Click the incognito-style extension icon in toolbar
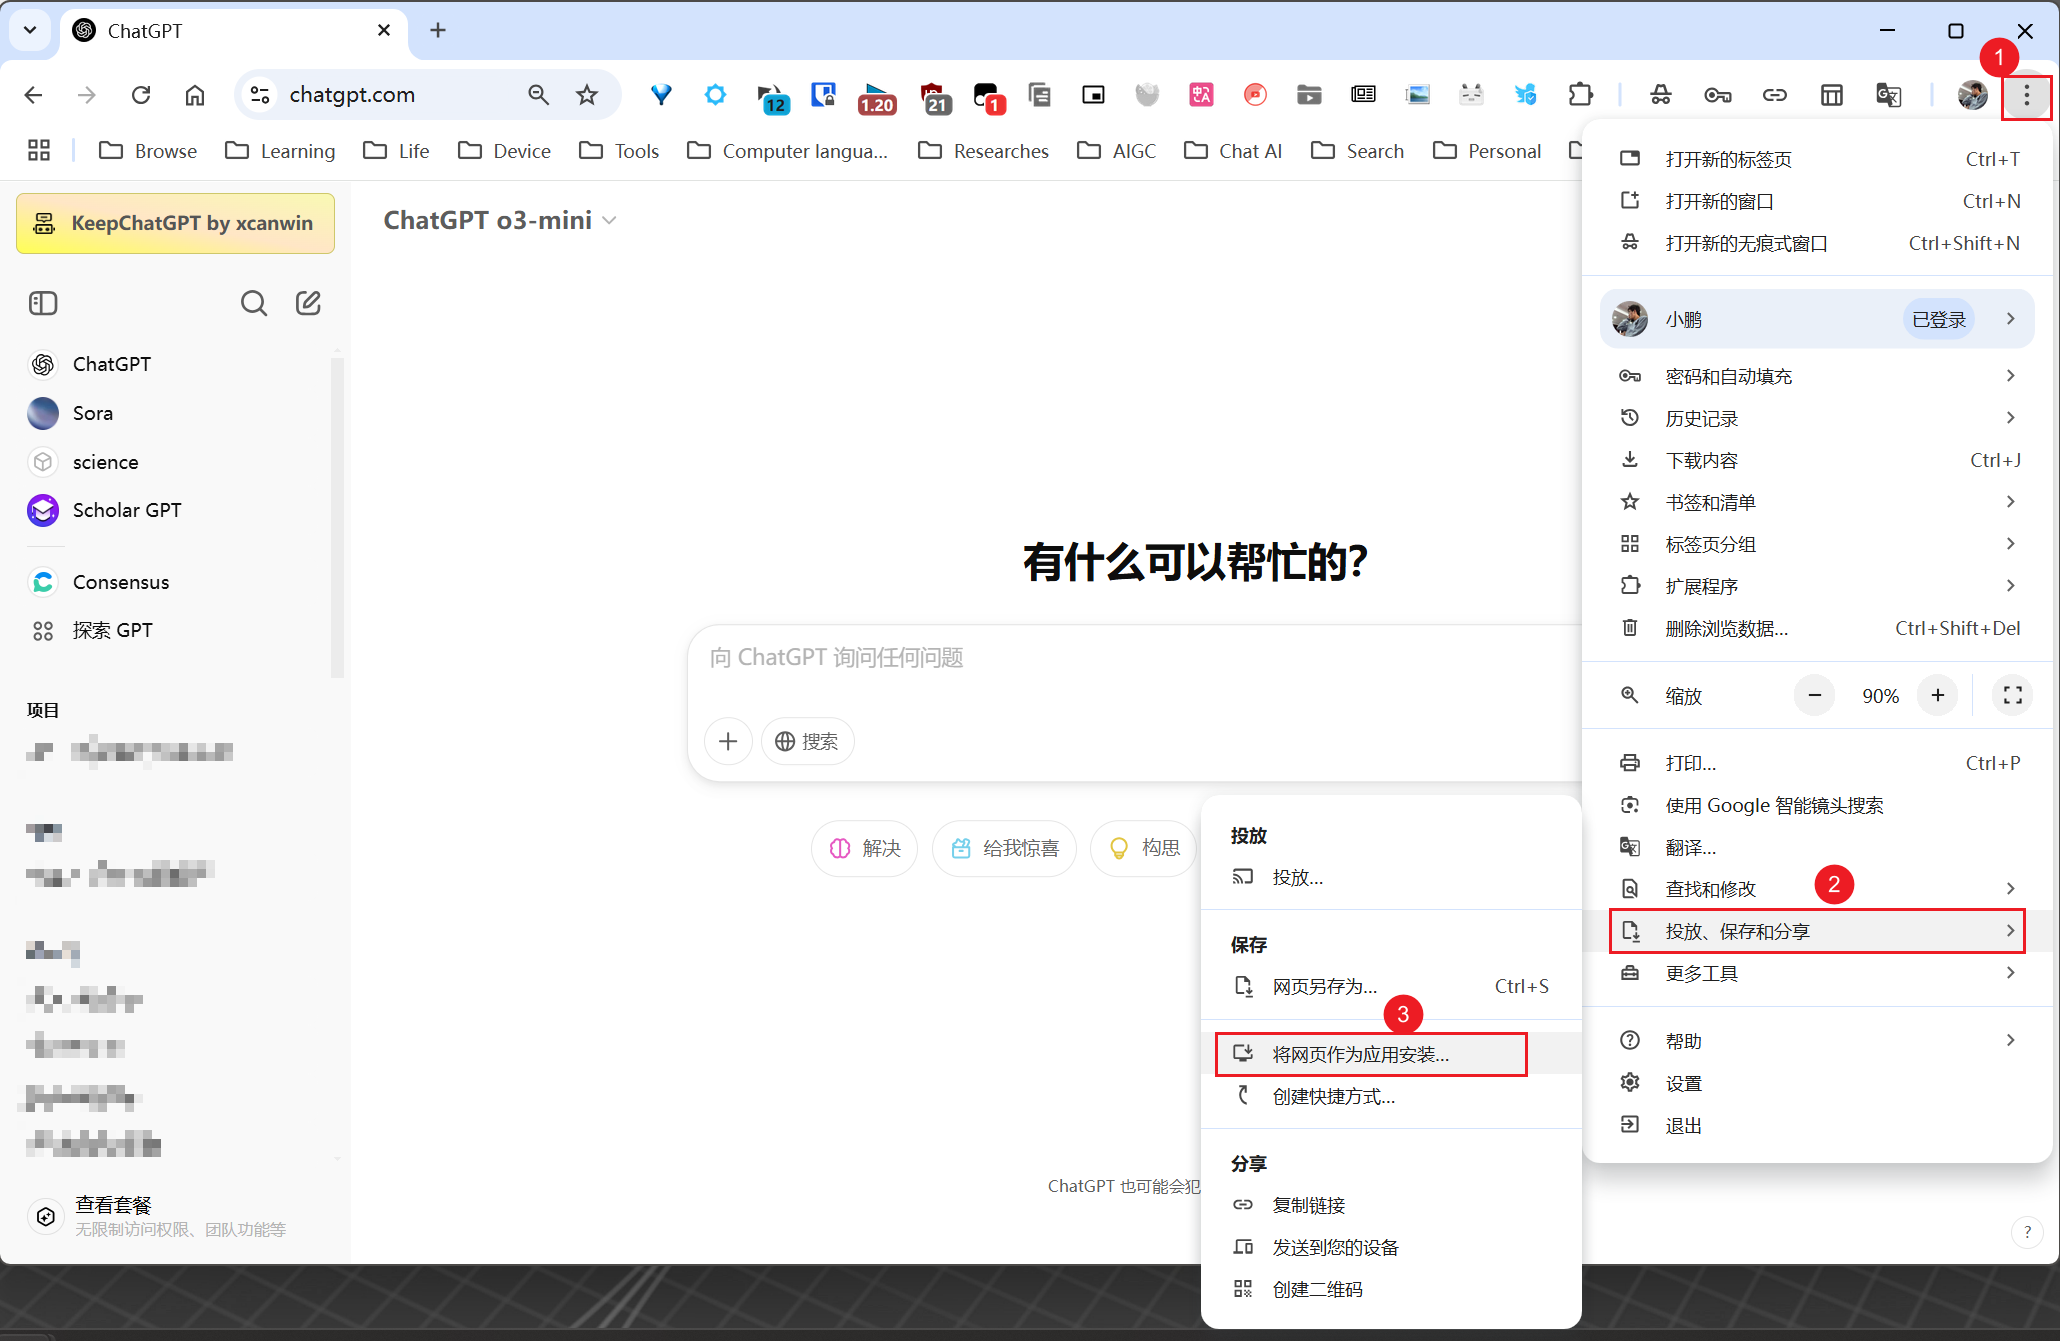Image resolution: width=2060 pixels, height=1341 pixels. pyautogui.click(x=1661, y=95)
